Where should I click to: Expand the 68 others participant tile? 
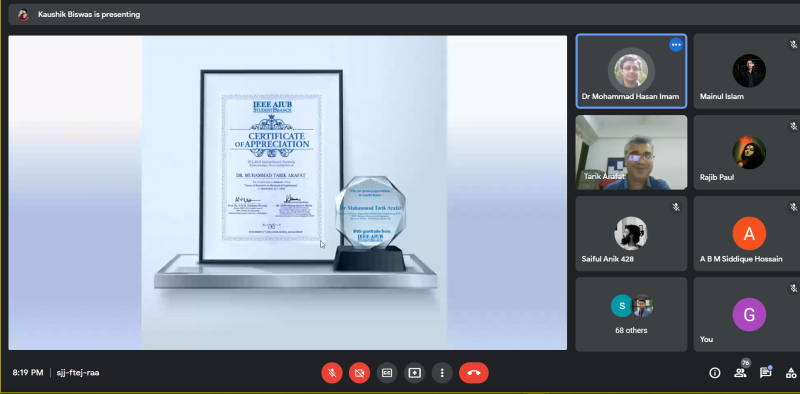click(631, 314)
